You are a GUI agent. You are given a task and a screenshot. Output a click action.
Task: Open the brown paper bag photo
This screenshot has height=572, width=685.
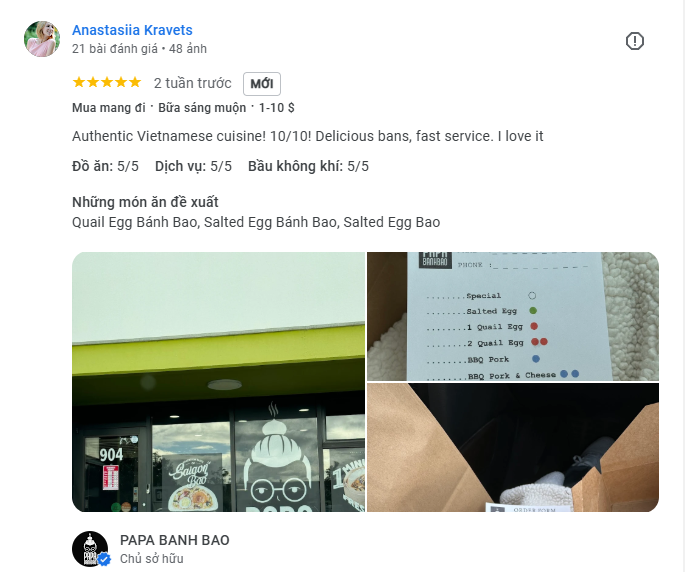tap(513, 447)
